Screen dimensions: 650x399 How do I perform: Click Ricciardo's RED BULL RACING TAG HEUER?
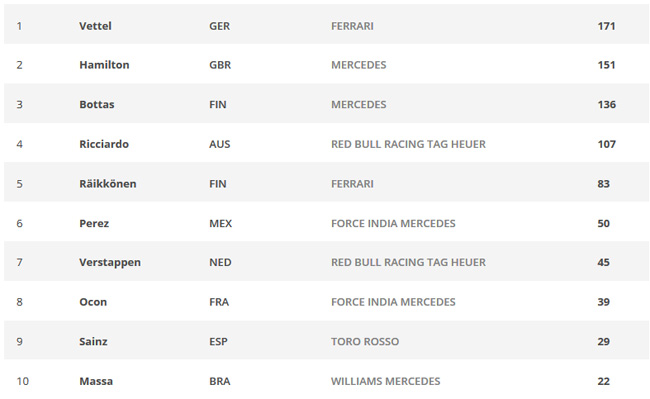(408, 144)
